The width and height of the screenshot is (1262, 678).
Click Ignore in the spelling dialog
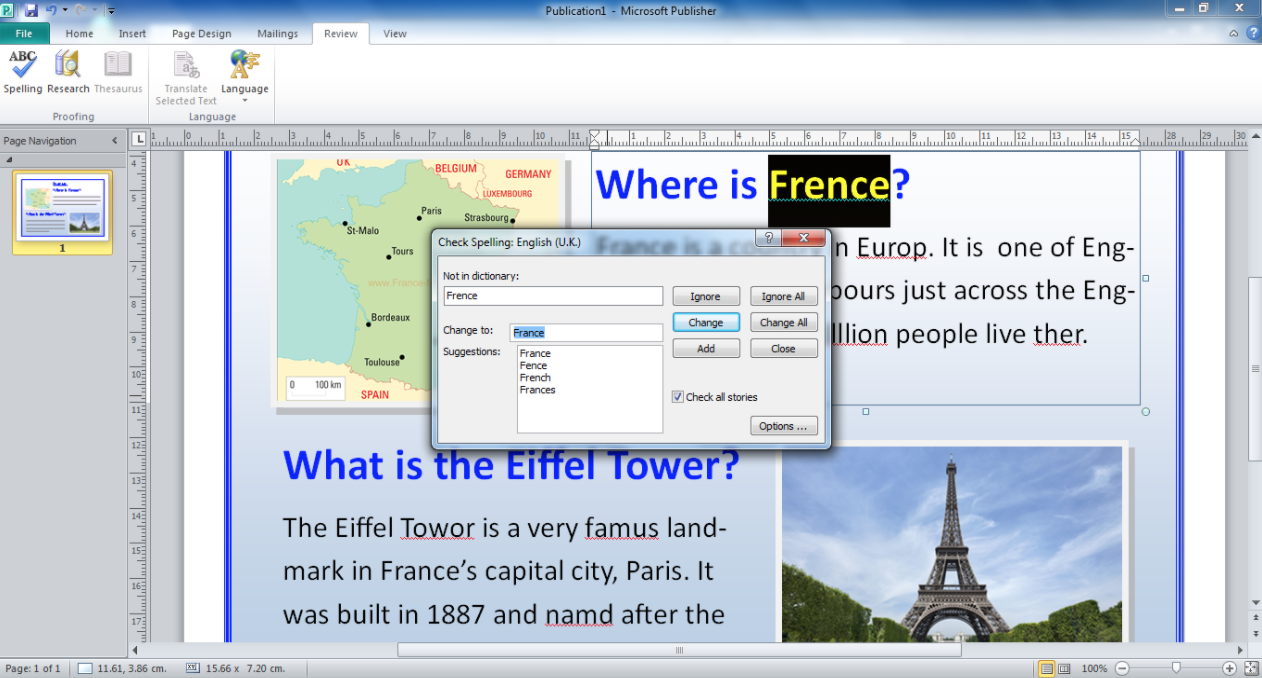705,296
